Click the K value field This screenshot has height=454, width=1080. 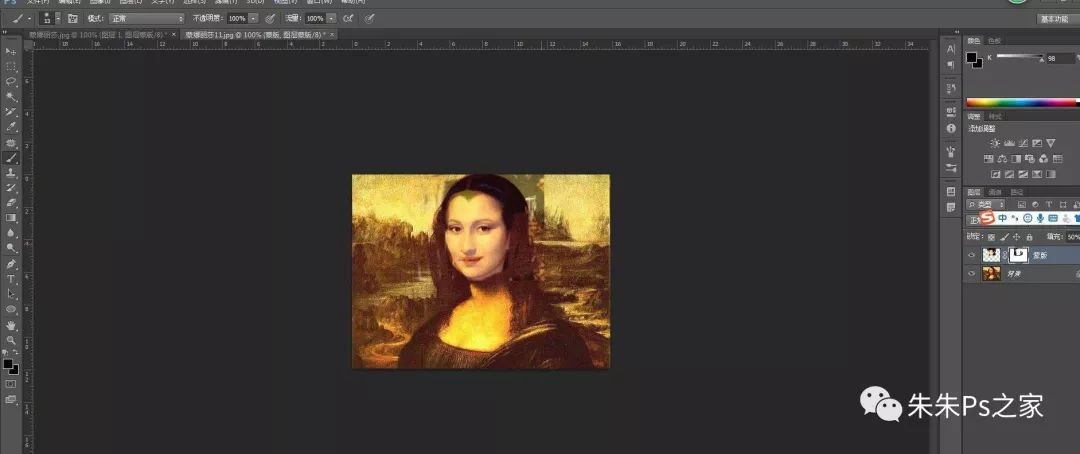[x=1059, y=59]
